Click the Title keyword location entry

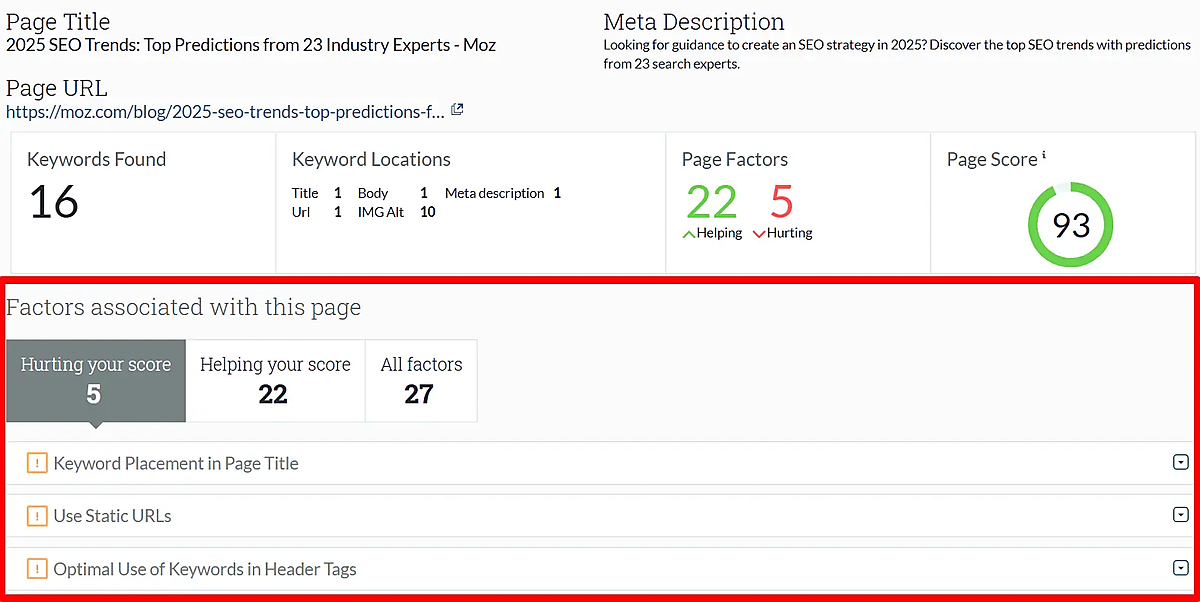[317, 193]
